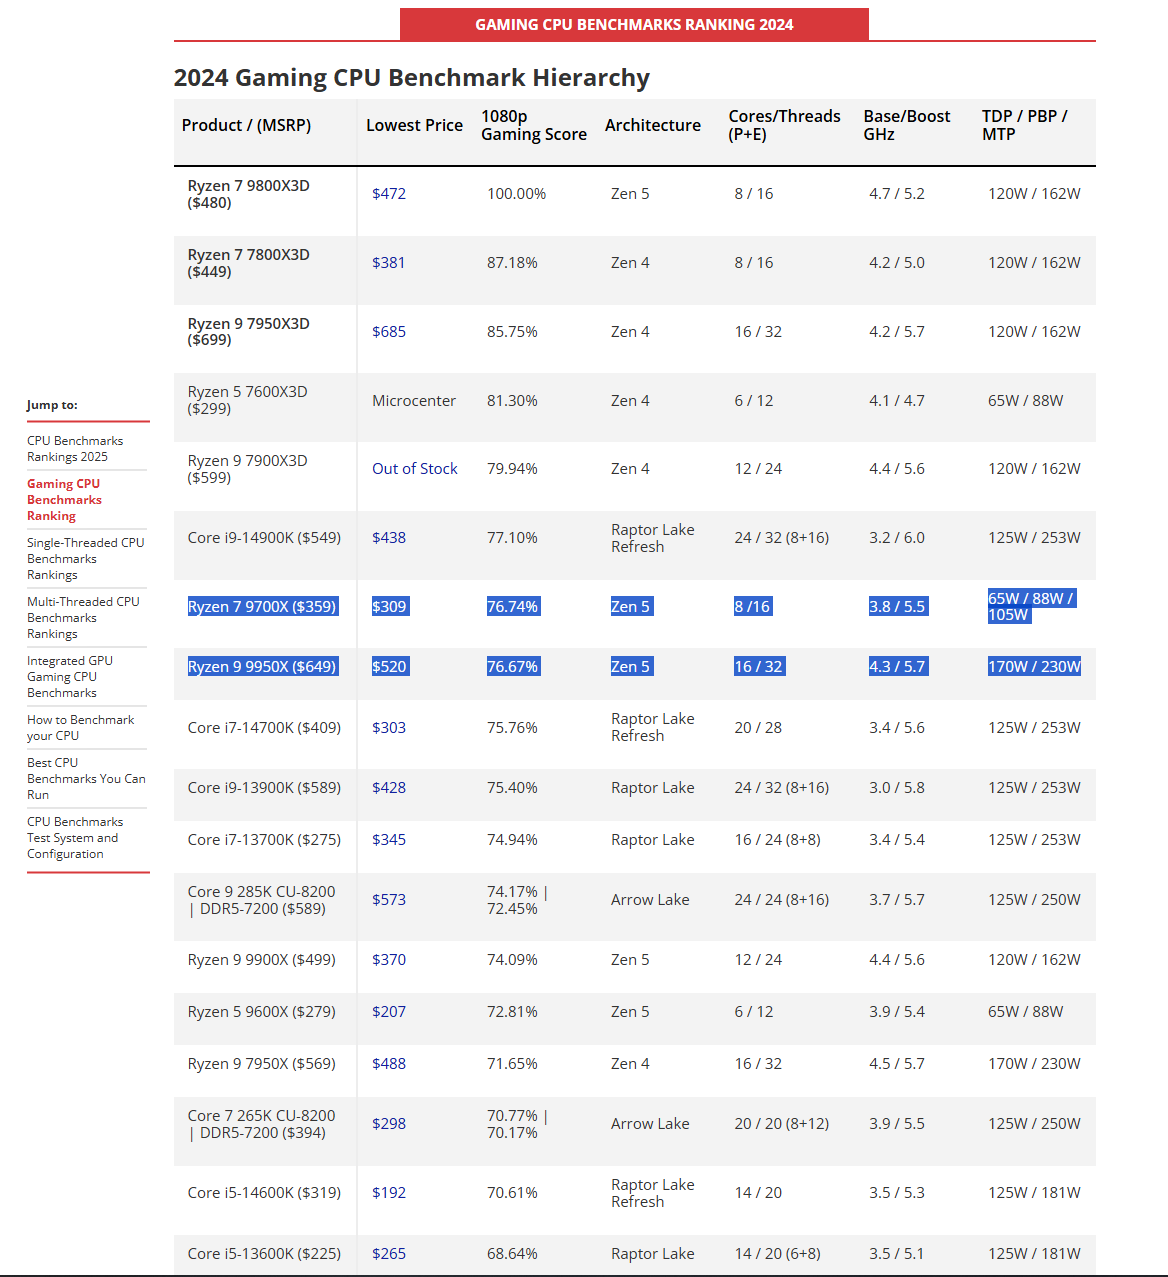Select the 100.00% gaming score cell
The height and width of the screenshot is (1277, 1168).
pos(517,194)
